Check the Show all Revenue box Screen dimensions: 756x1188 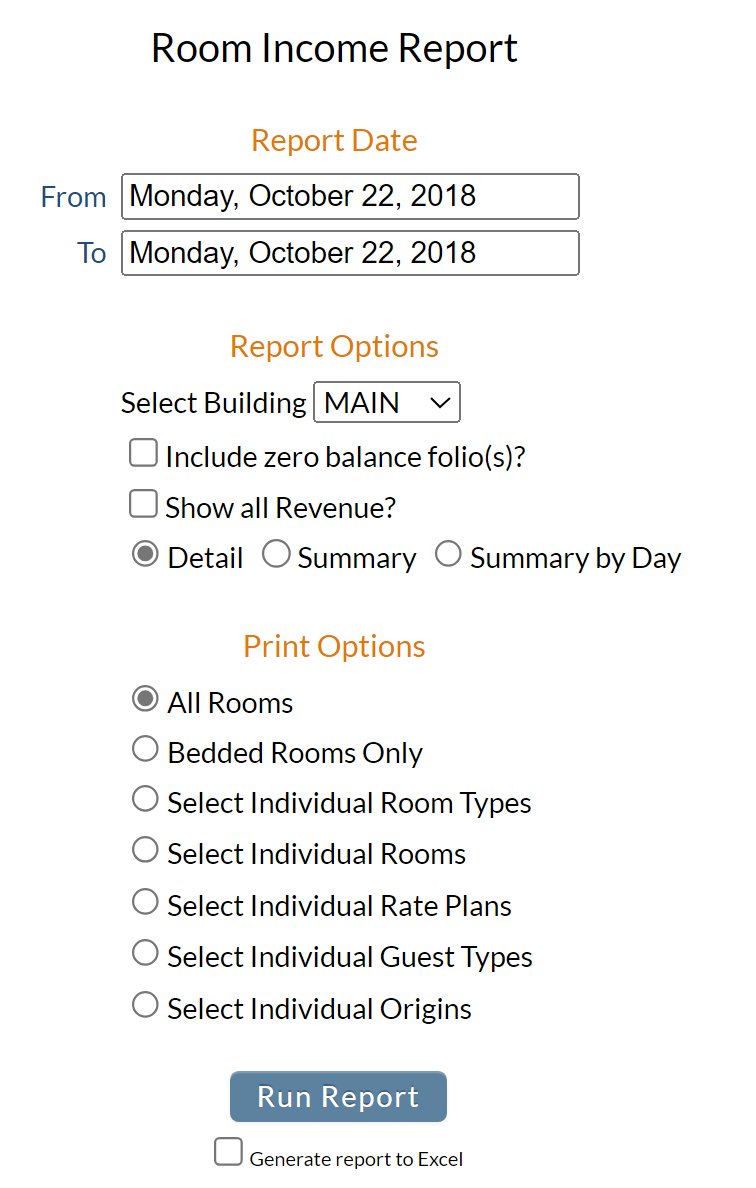[x=143, y=504]
